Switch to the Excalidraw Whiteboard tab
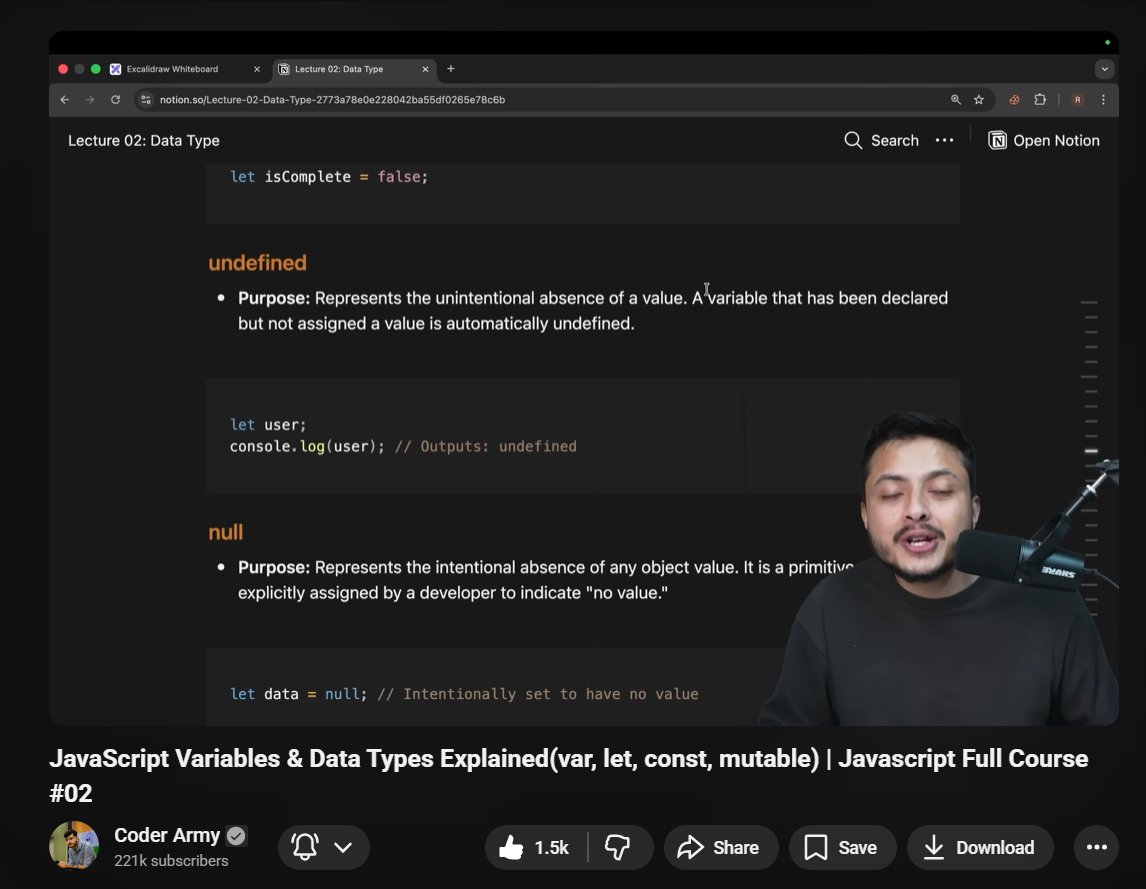The height and width of the screenshot is (889, 1146). click(172, 69)
